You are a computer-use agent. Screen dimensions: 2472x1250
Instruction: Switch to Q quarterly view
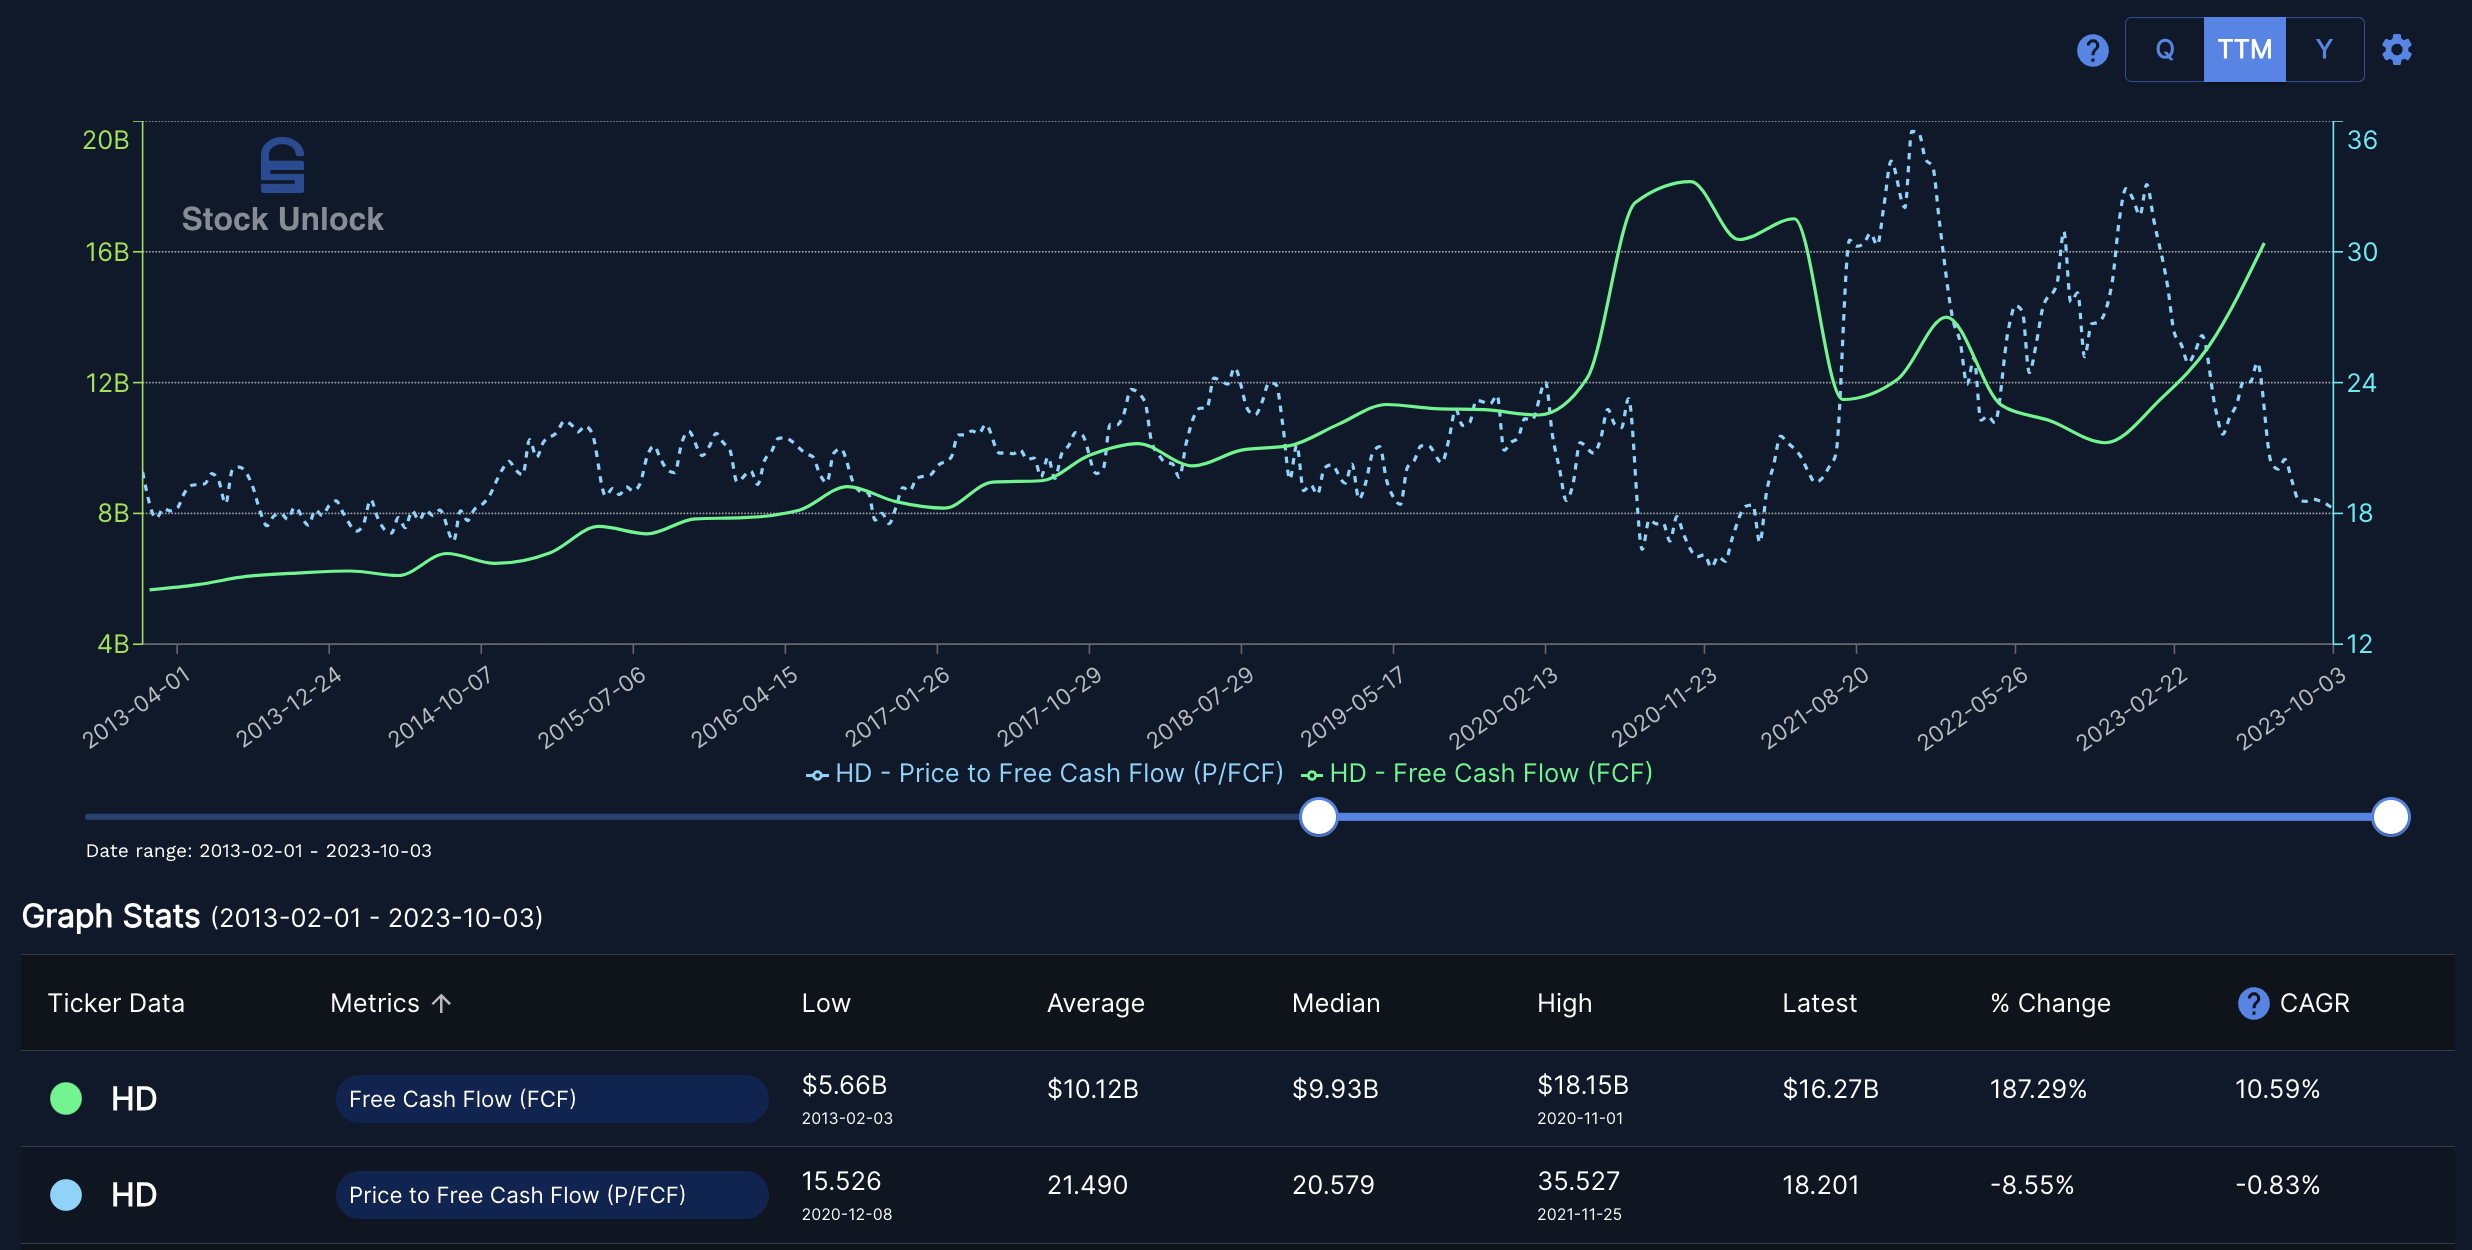point(2165,49)
